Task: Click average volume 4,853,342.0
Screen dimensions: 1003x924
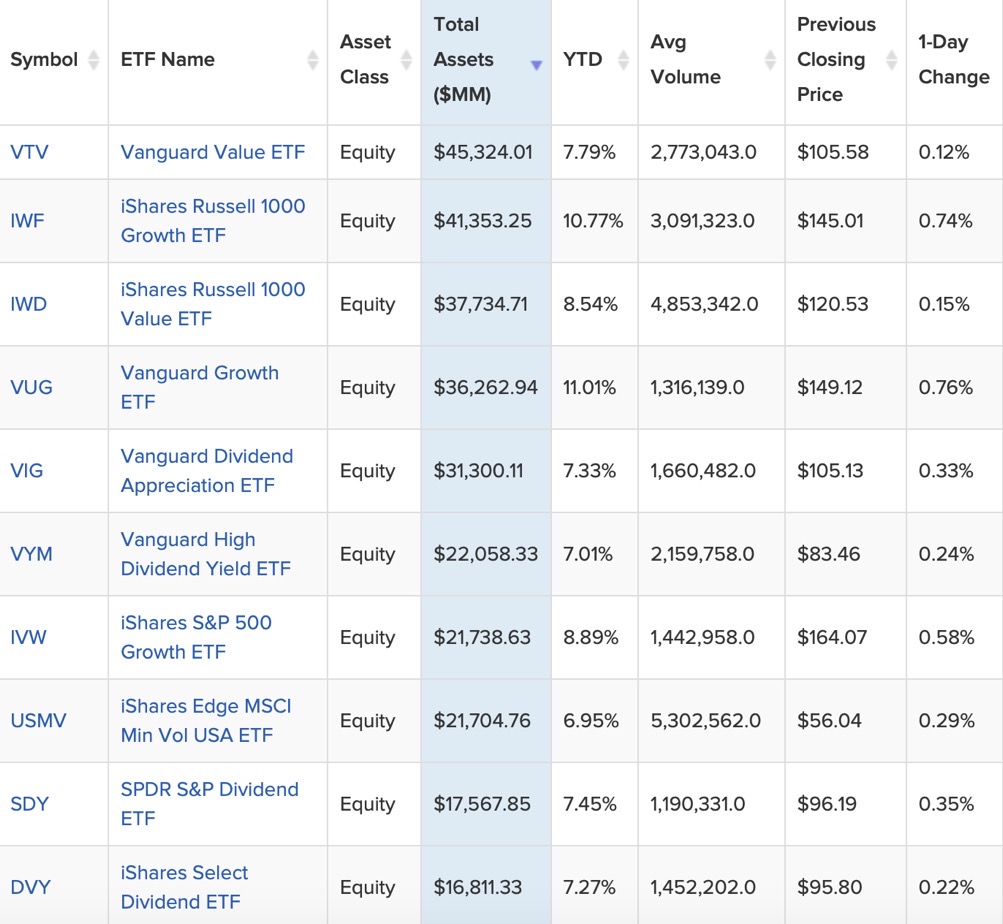Action: pos(704,304)
